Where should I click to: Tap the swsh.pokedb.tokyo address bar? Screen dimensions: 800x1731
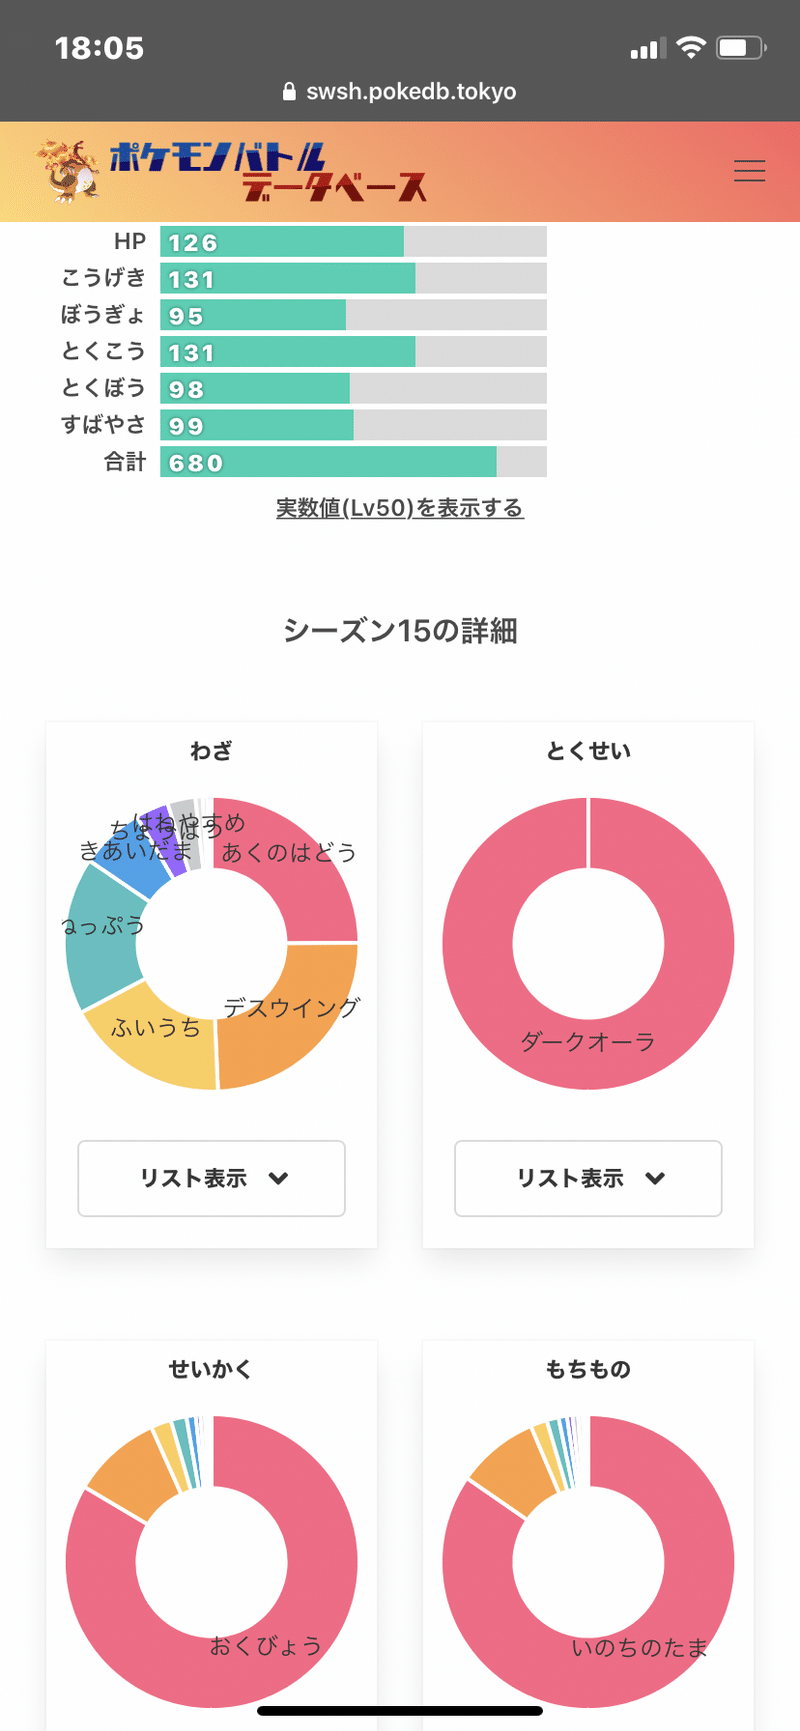click(x=400, y=92)
